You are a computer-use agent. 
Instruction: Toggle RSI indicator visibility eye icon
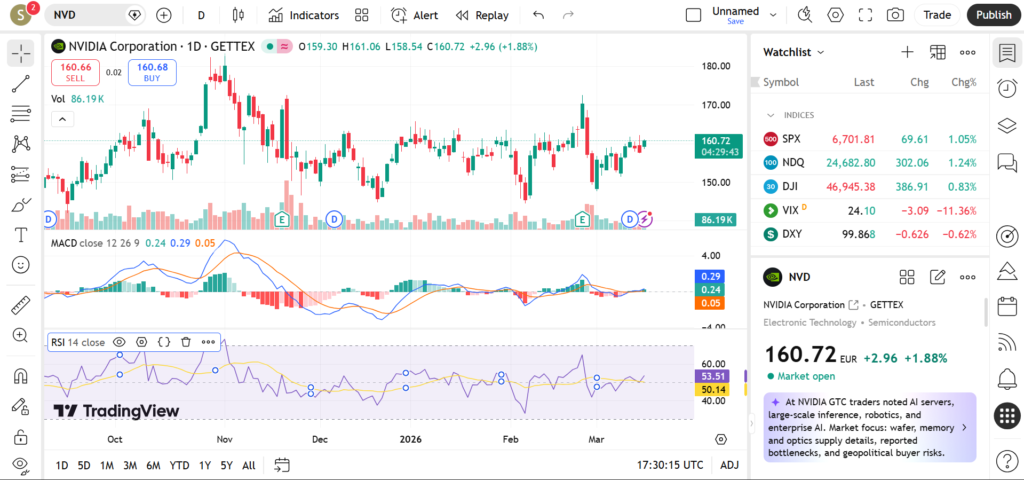click(x=120, y=342)
